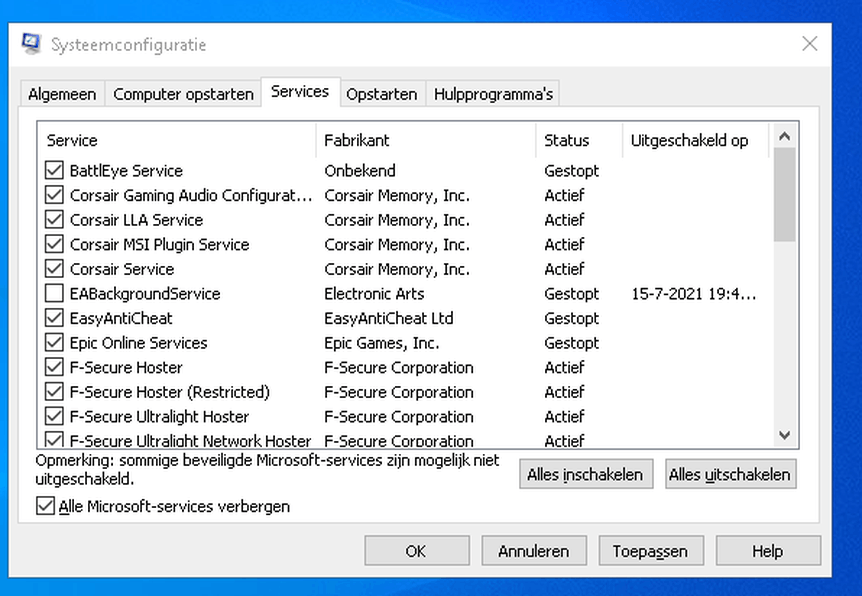Click the 15-7-2021 disabled date cell

694,294
